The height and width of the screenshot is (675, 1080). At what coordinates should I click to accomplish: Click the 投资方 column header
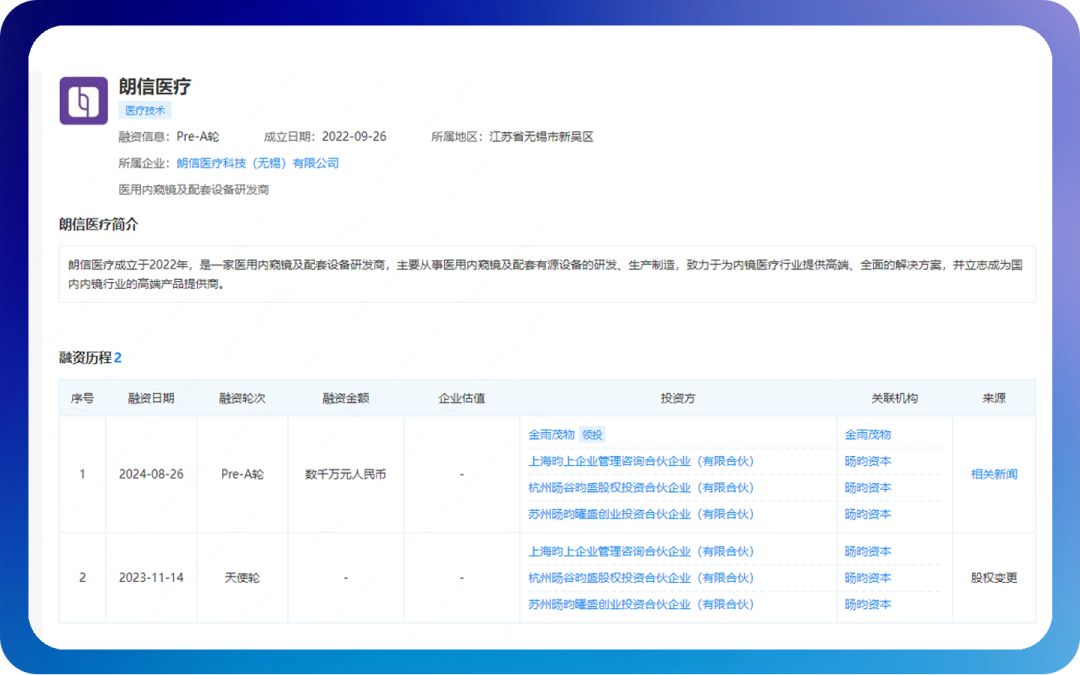pyautogui.click(x=678, y=398)
